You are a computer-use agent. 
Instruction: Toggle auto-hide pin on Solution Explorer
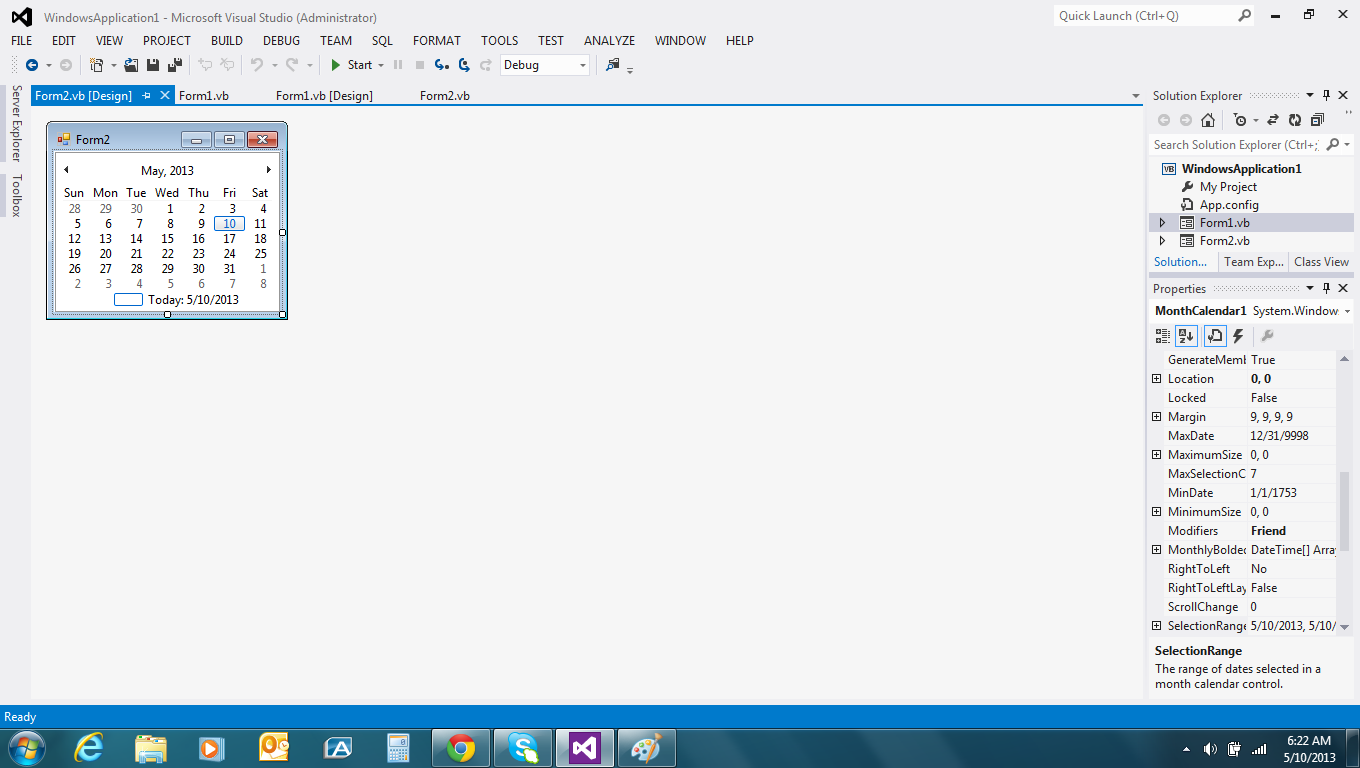click(1327, 95)
